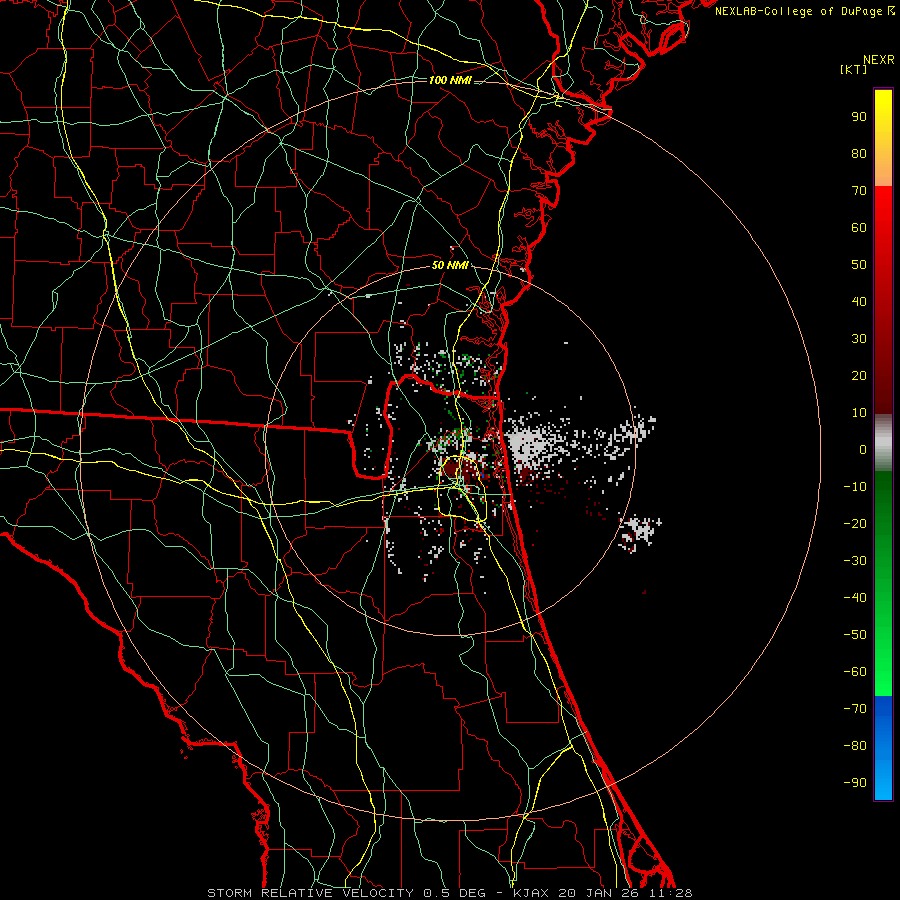Click the 50 value on the velocity scale

click(859, 265)
